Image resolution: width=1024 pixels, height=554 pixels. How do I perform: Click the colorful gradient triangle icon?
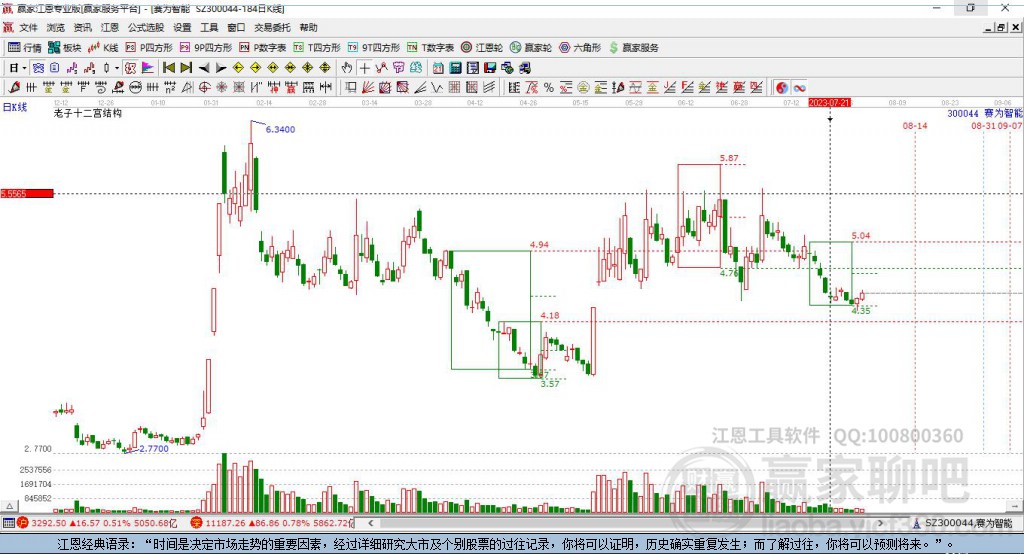point(148,68)
